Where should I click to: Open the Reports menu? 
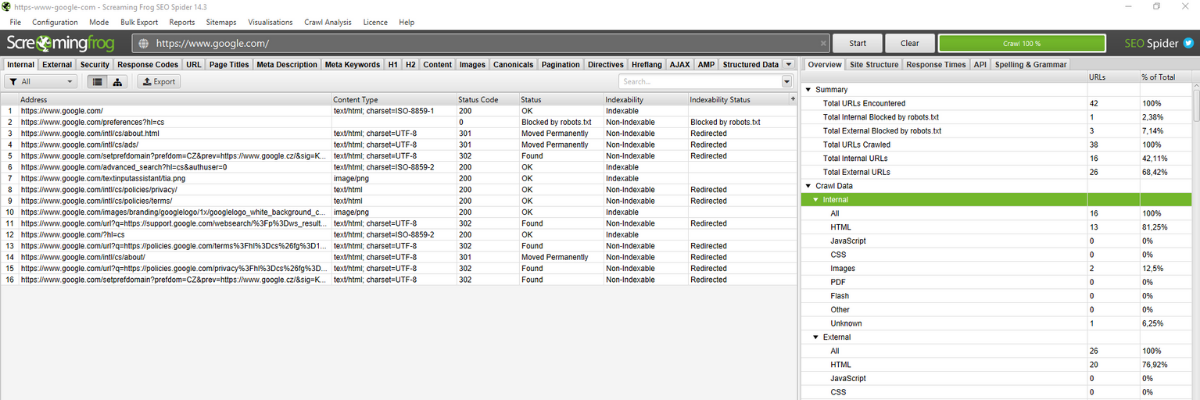pos(182,21)
